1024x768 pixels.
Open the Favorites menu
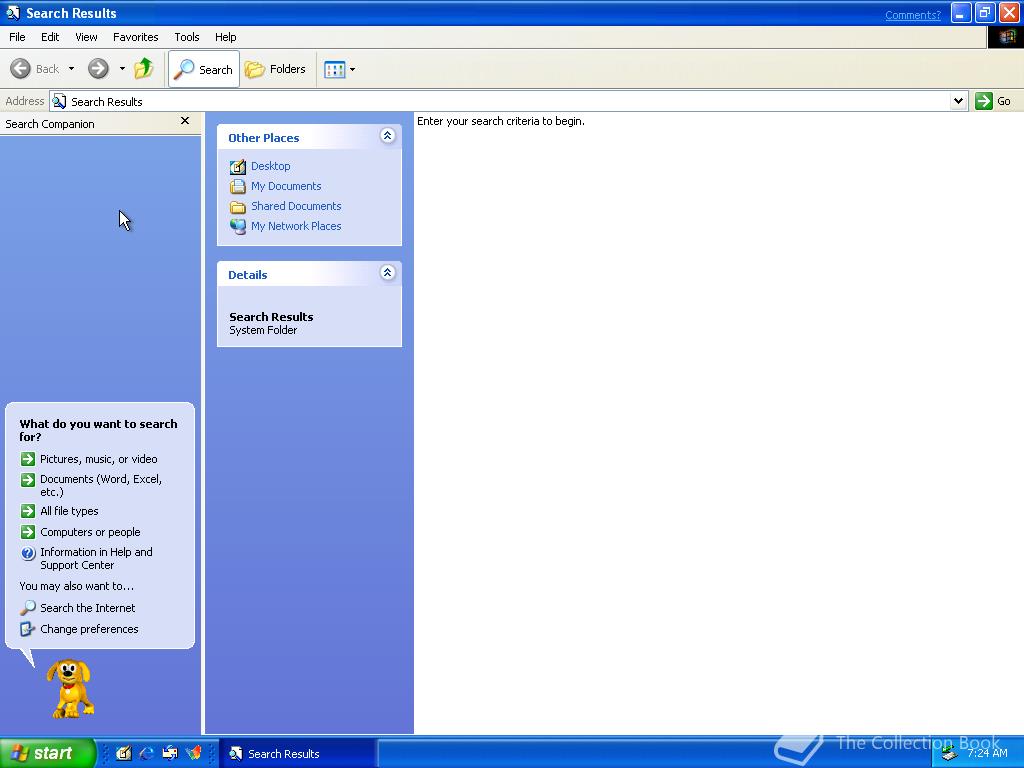(135, 37)
